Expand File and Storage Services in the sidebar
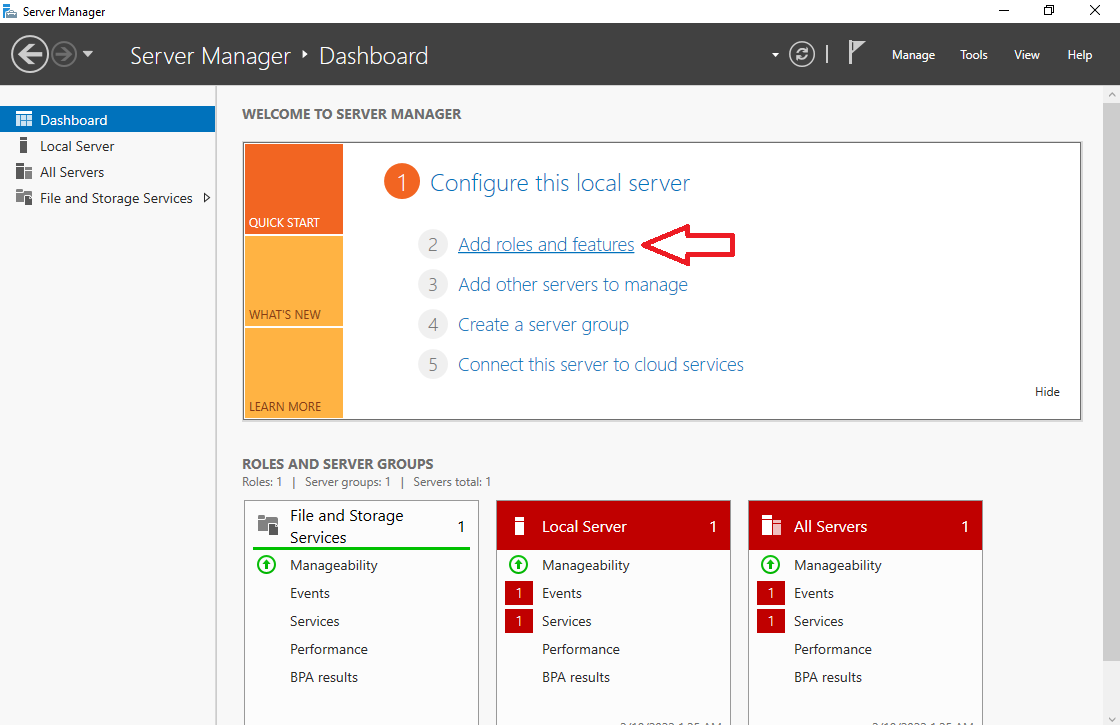Image resolution: width=1120 pixels, height=725 pixels. click(208, 198)
